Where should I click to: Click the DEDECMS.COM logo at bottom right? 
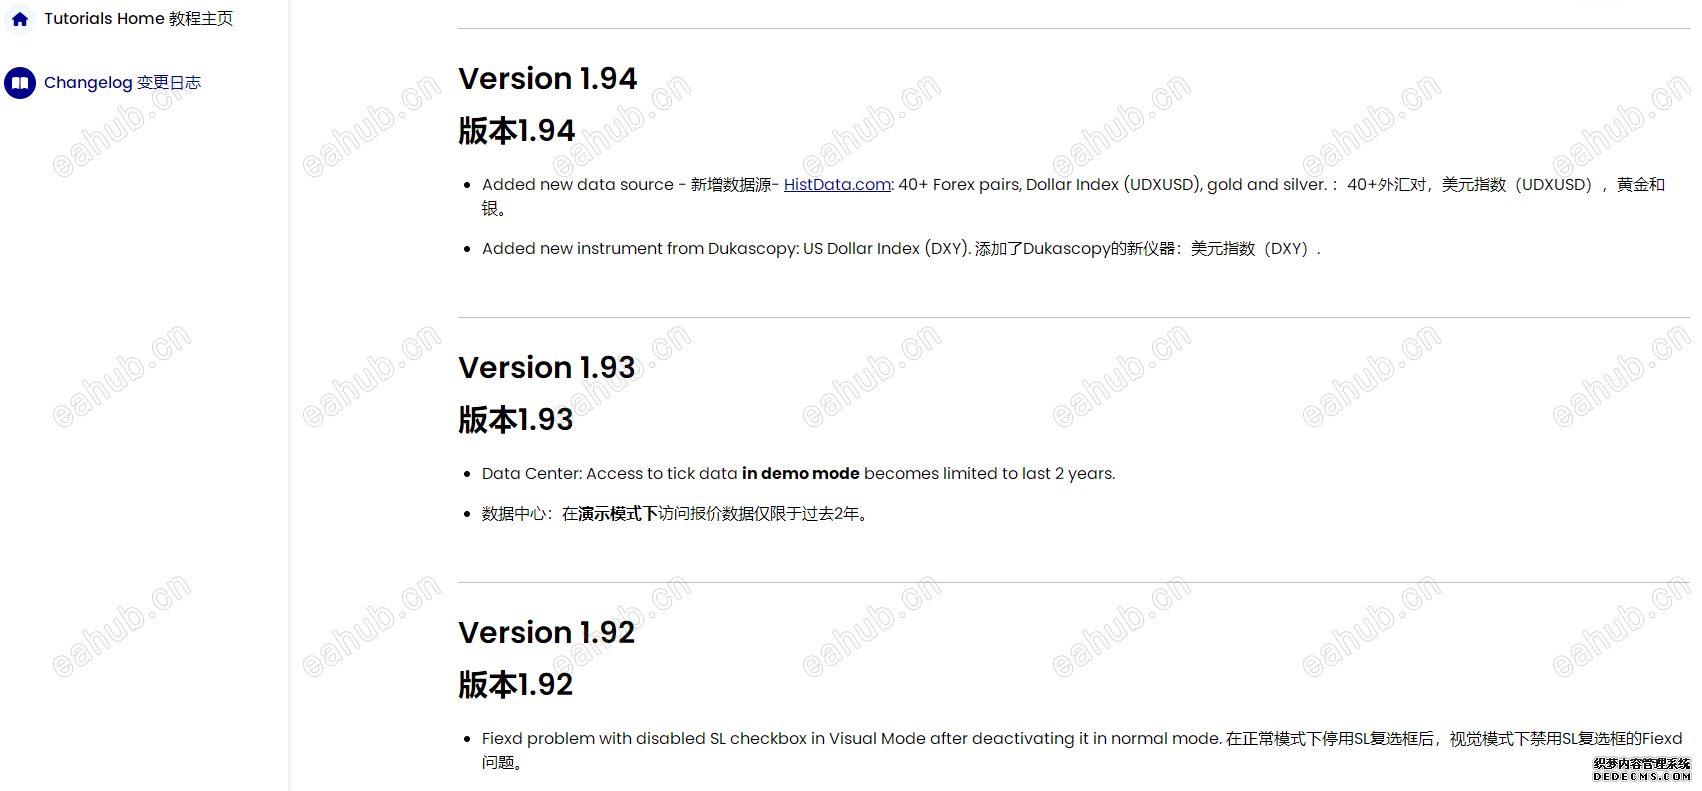coord(1641,769)
